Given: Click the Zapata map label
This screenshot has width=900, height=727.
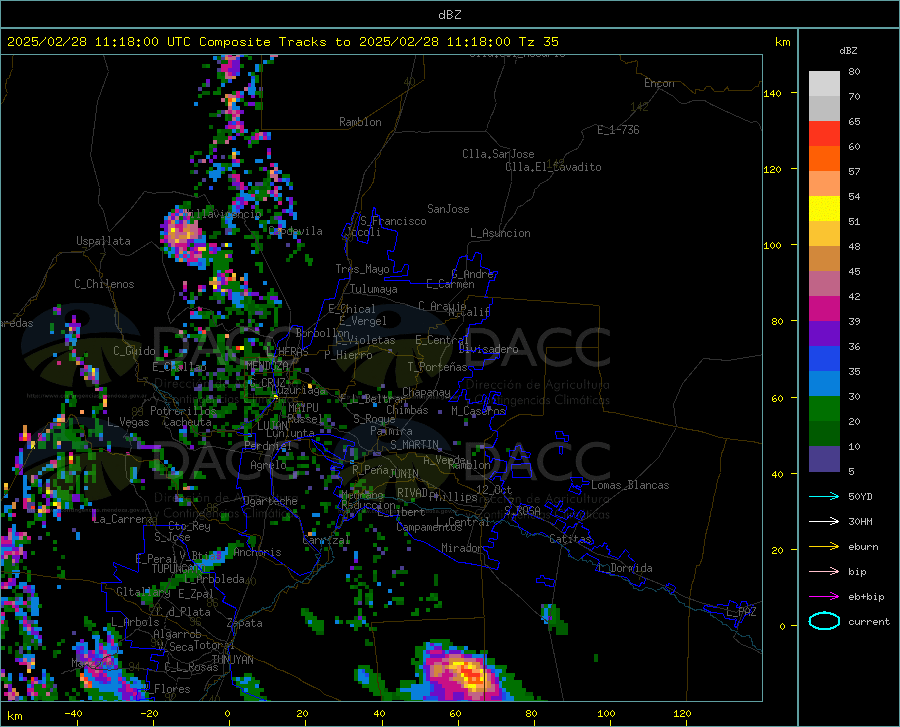Looking at the screenshot, I should click(x=245, y=623).
